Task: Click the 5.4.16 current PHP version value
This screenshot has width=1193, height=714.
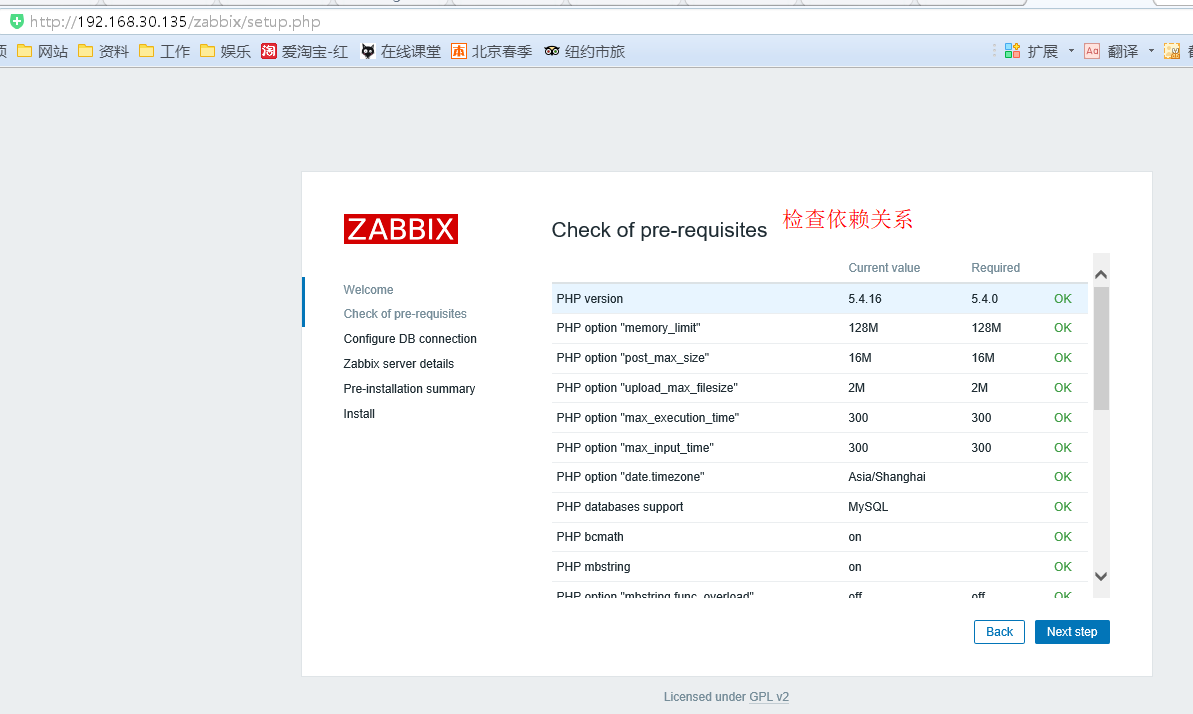Action: 865,299
